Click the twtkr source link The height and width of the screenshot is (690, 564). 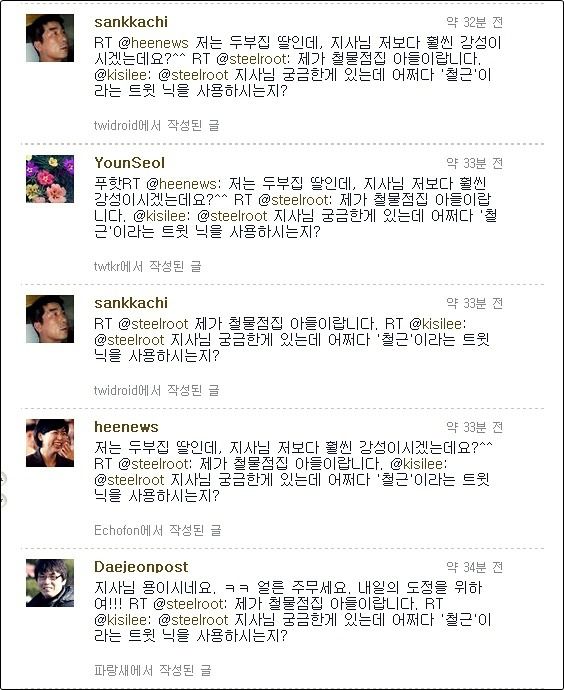pos(107,266)
